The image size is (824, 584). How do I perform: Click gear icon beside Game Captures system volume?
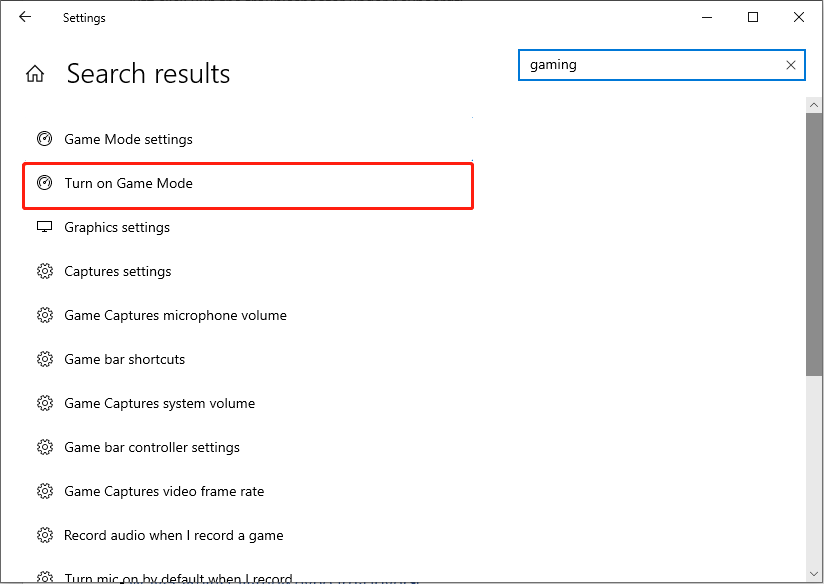pos(45,403)
